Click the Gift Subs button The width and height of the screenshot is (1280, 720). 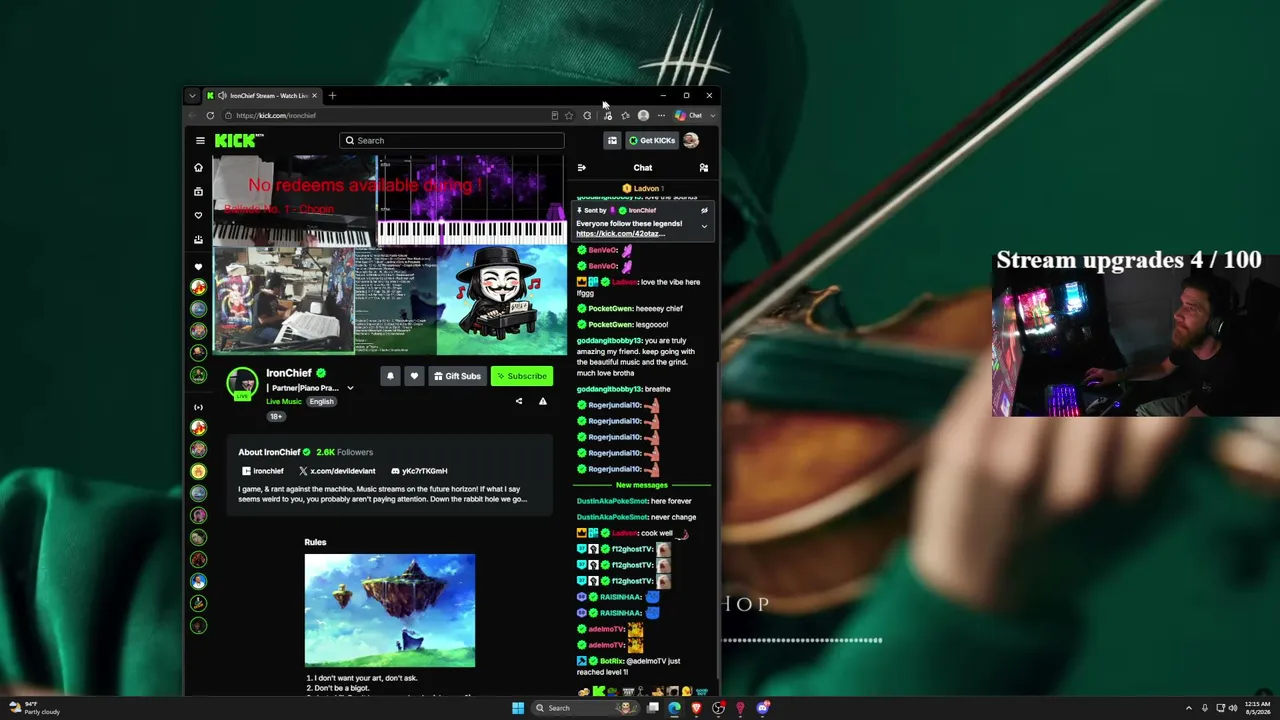(x=457, y=376)
